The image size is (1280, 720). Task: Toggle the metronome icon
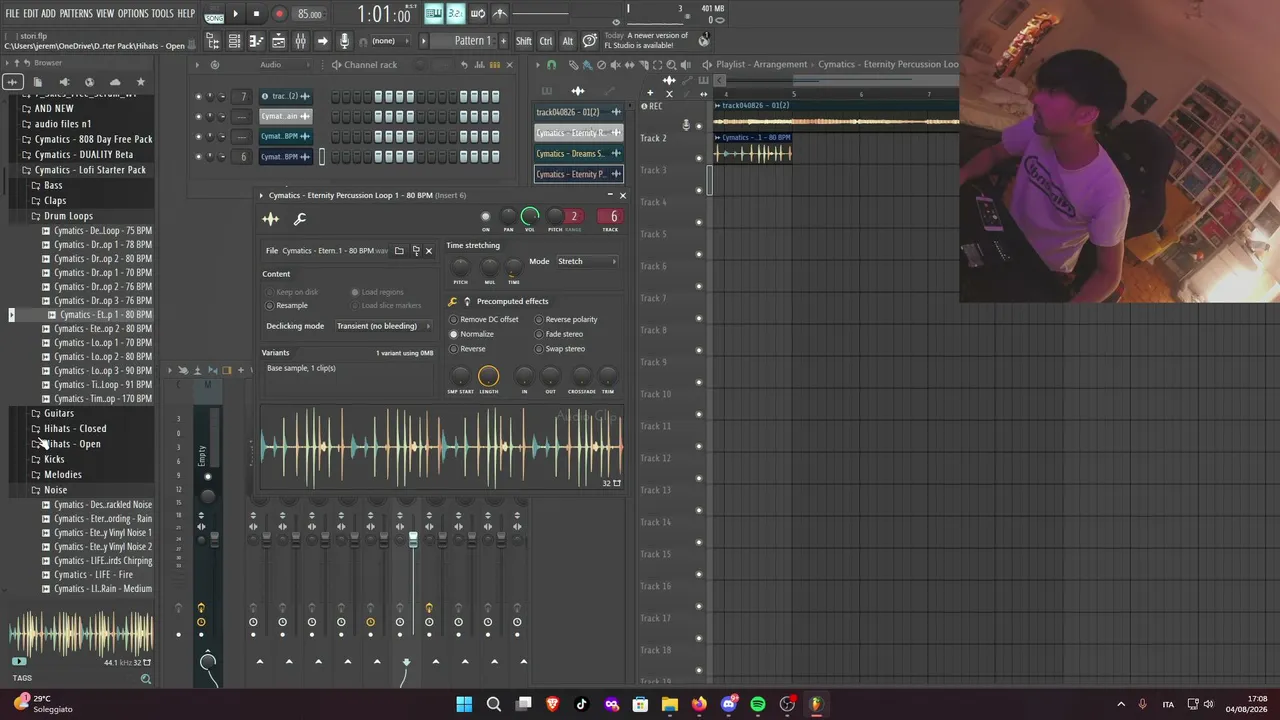point(500,13)
